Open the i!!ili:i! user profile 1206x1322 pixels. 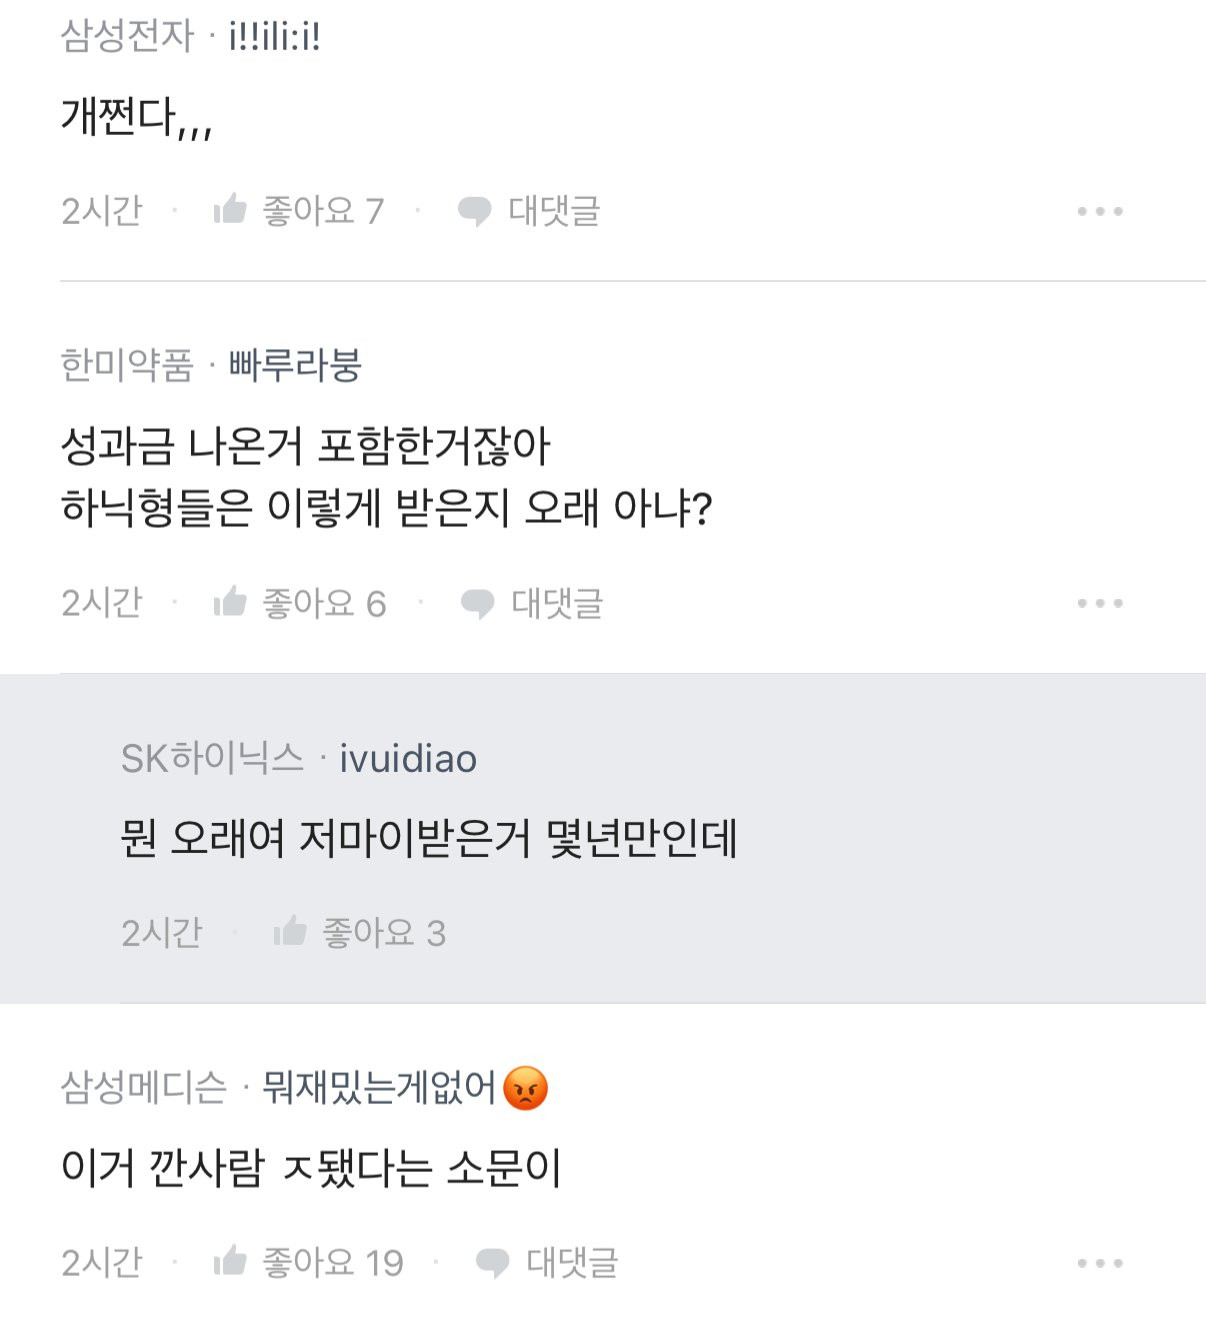275,37
